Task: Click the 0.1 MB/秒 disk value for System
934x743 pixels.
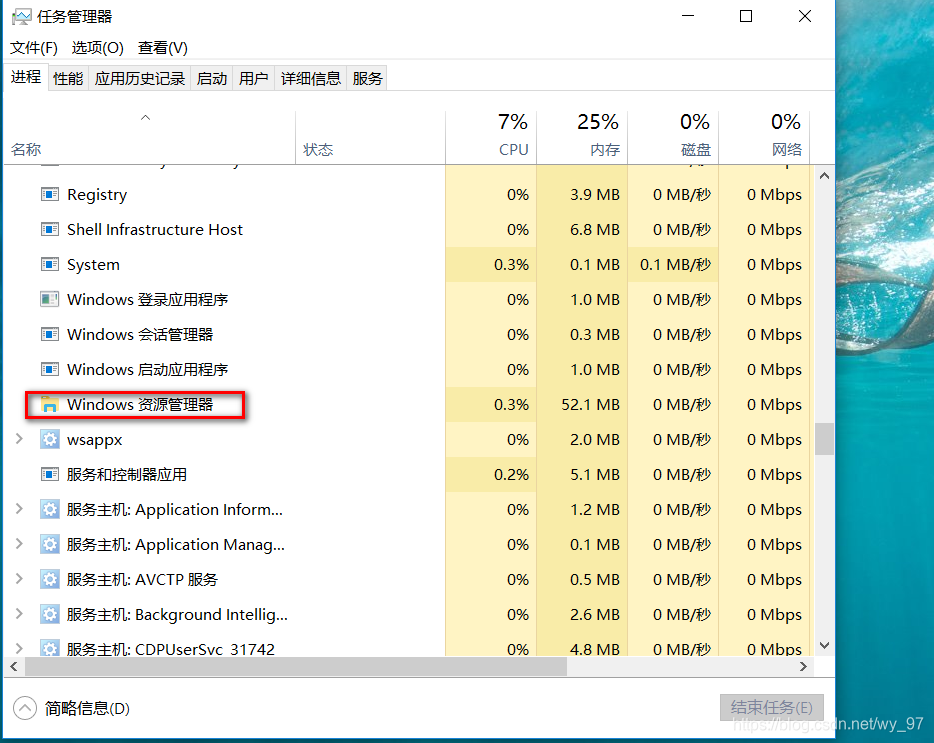Action: (x=675, y=264)
